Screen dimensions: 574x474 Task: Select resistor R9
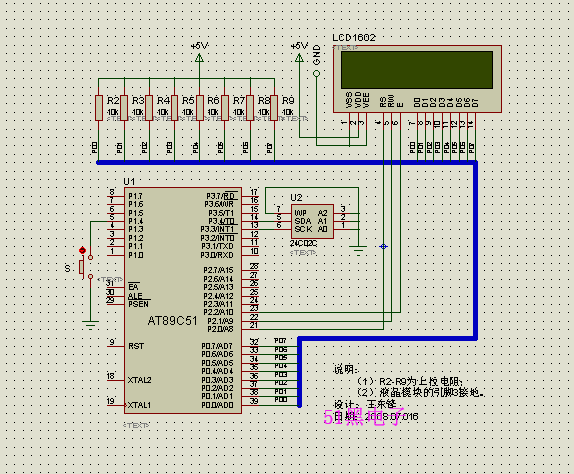click(274, 108)
